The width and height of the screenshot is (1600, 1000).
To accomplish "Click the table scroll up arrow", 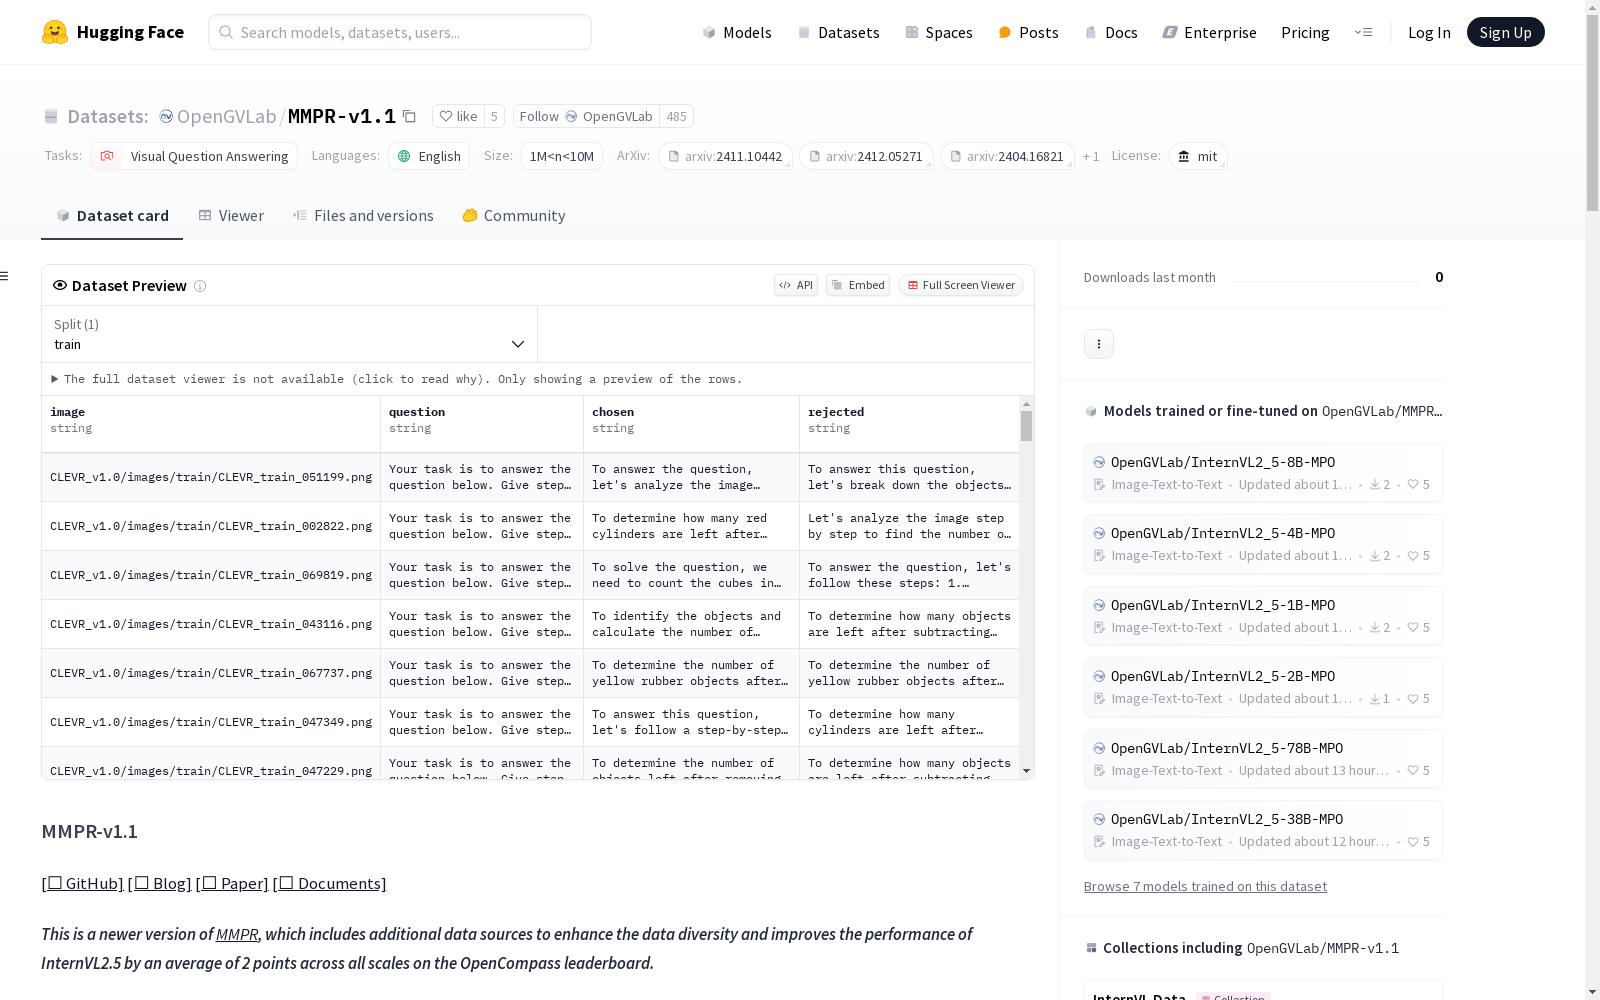I will pyautogui.click(x=1026, y=404).
